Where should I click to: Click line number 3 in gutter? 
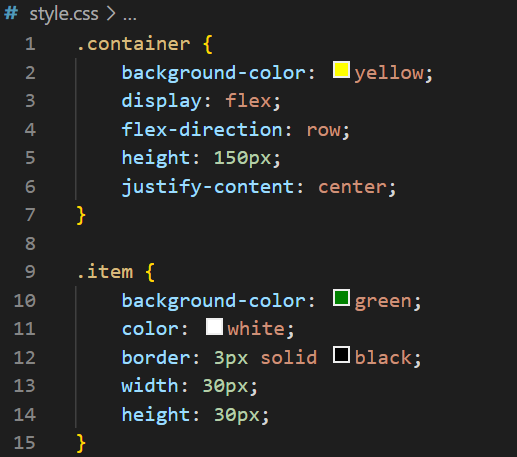[30, 101]
